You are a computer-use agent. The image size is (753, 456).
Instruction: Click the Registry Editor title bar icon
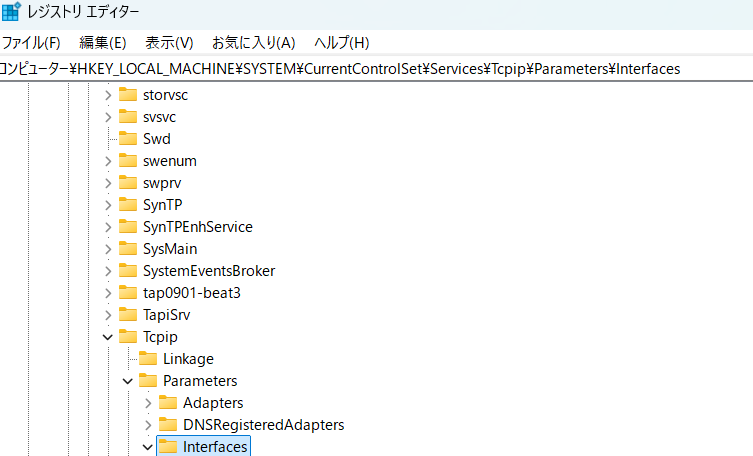[11, 11]
